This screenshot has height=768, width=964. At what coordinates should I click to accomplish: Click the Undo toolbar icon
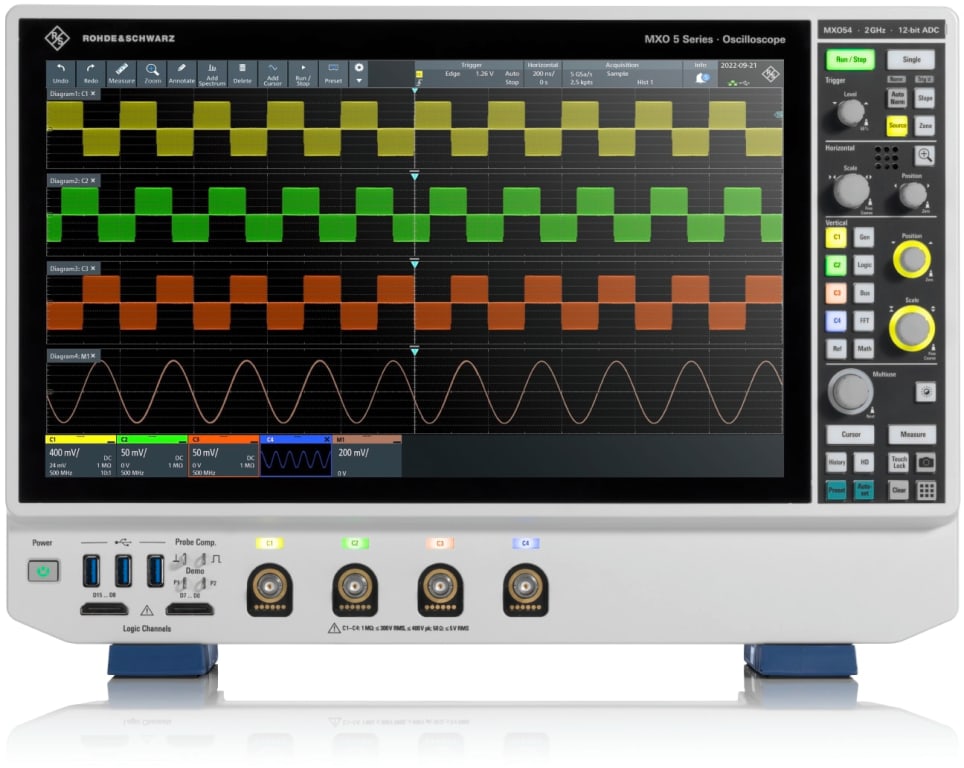click(60, 73)
